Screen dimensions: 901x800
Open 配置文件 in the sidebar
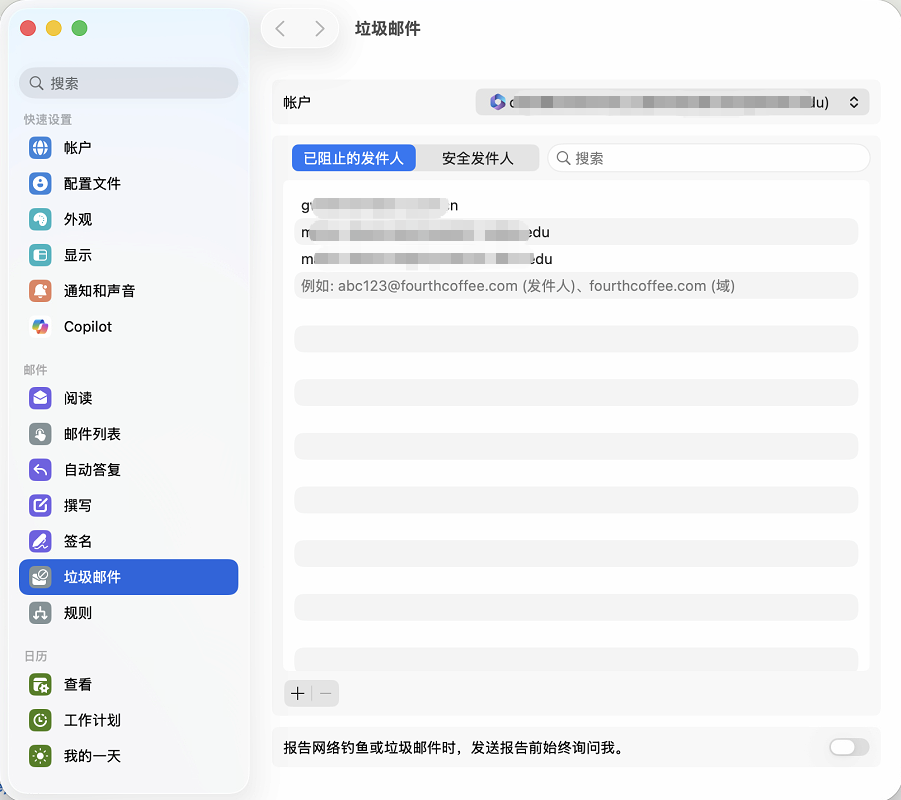point(92,184)
